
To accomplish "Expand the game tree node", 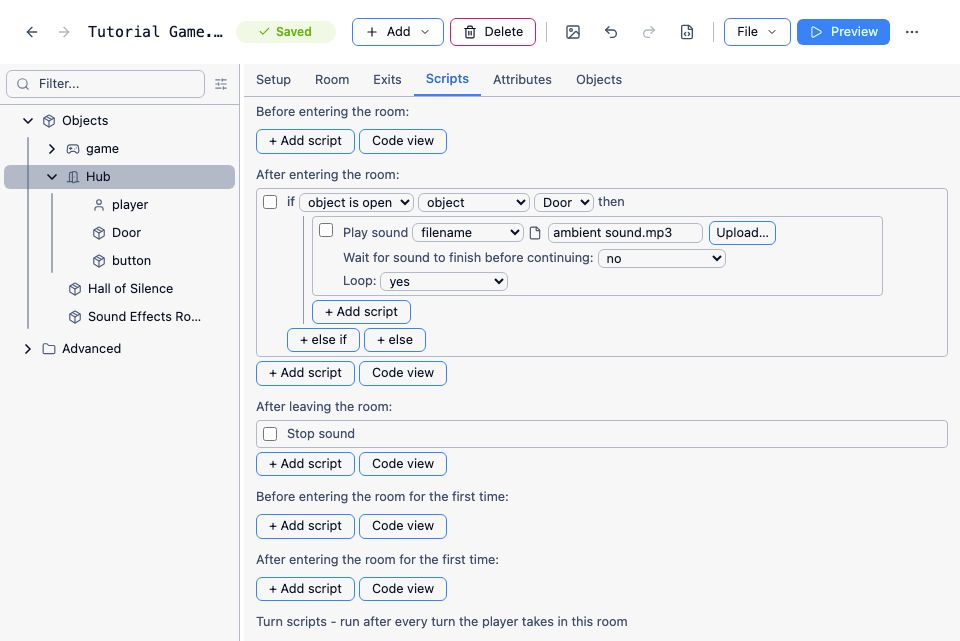I will coord(52,149).
